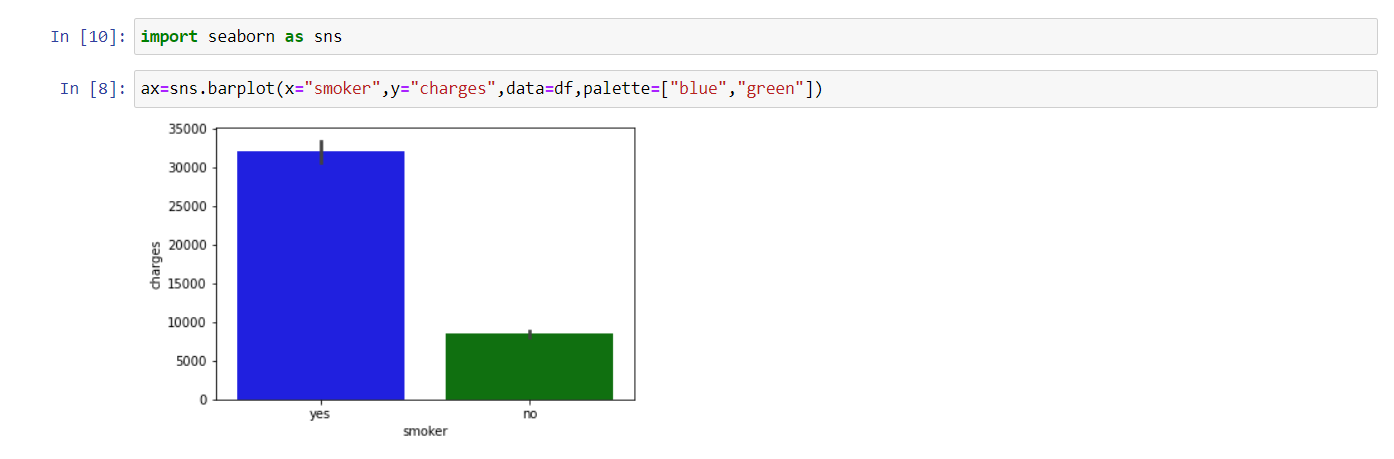Click the 25000 y-axis tick label
Image resolution: width=1394 pixels, height=459 pixels.
tap(188, 207)
